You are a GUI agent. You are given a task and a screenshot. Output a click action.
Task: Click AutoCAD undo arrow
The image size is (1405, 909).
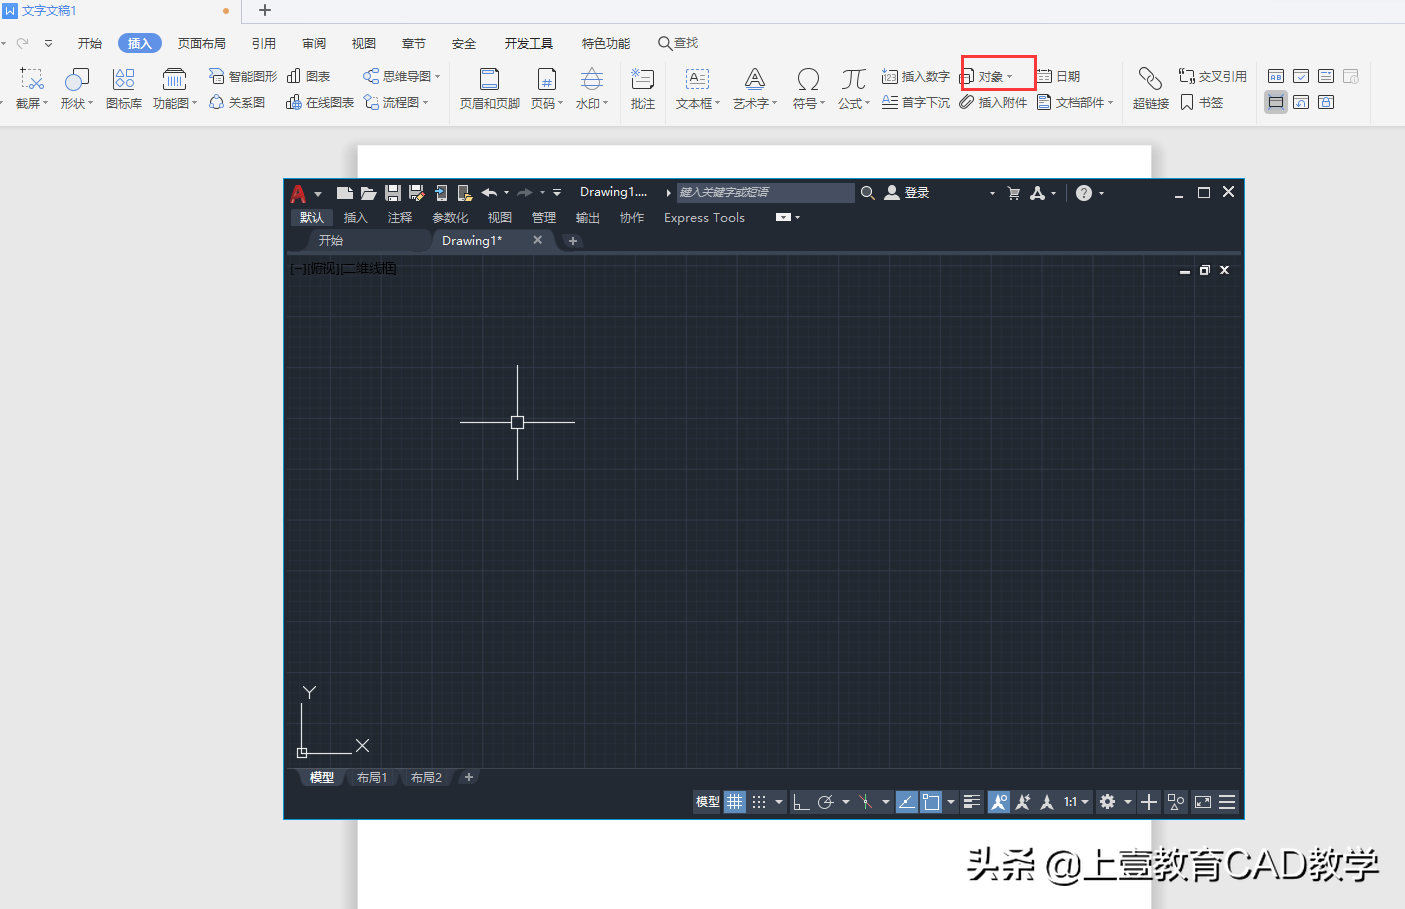click(489, 193)
